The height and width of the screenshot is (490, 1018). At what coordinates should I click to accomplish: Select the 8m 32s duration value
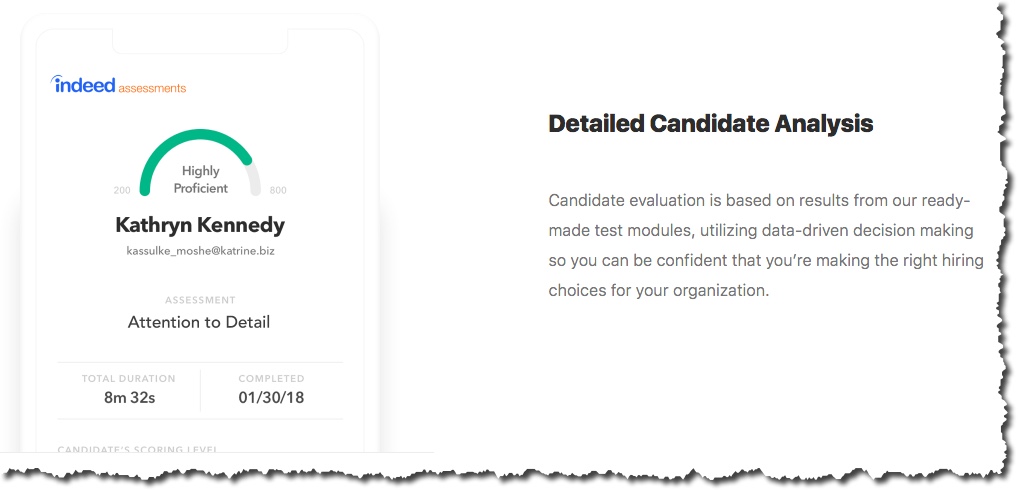[x=129, y=398]
